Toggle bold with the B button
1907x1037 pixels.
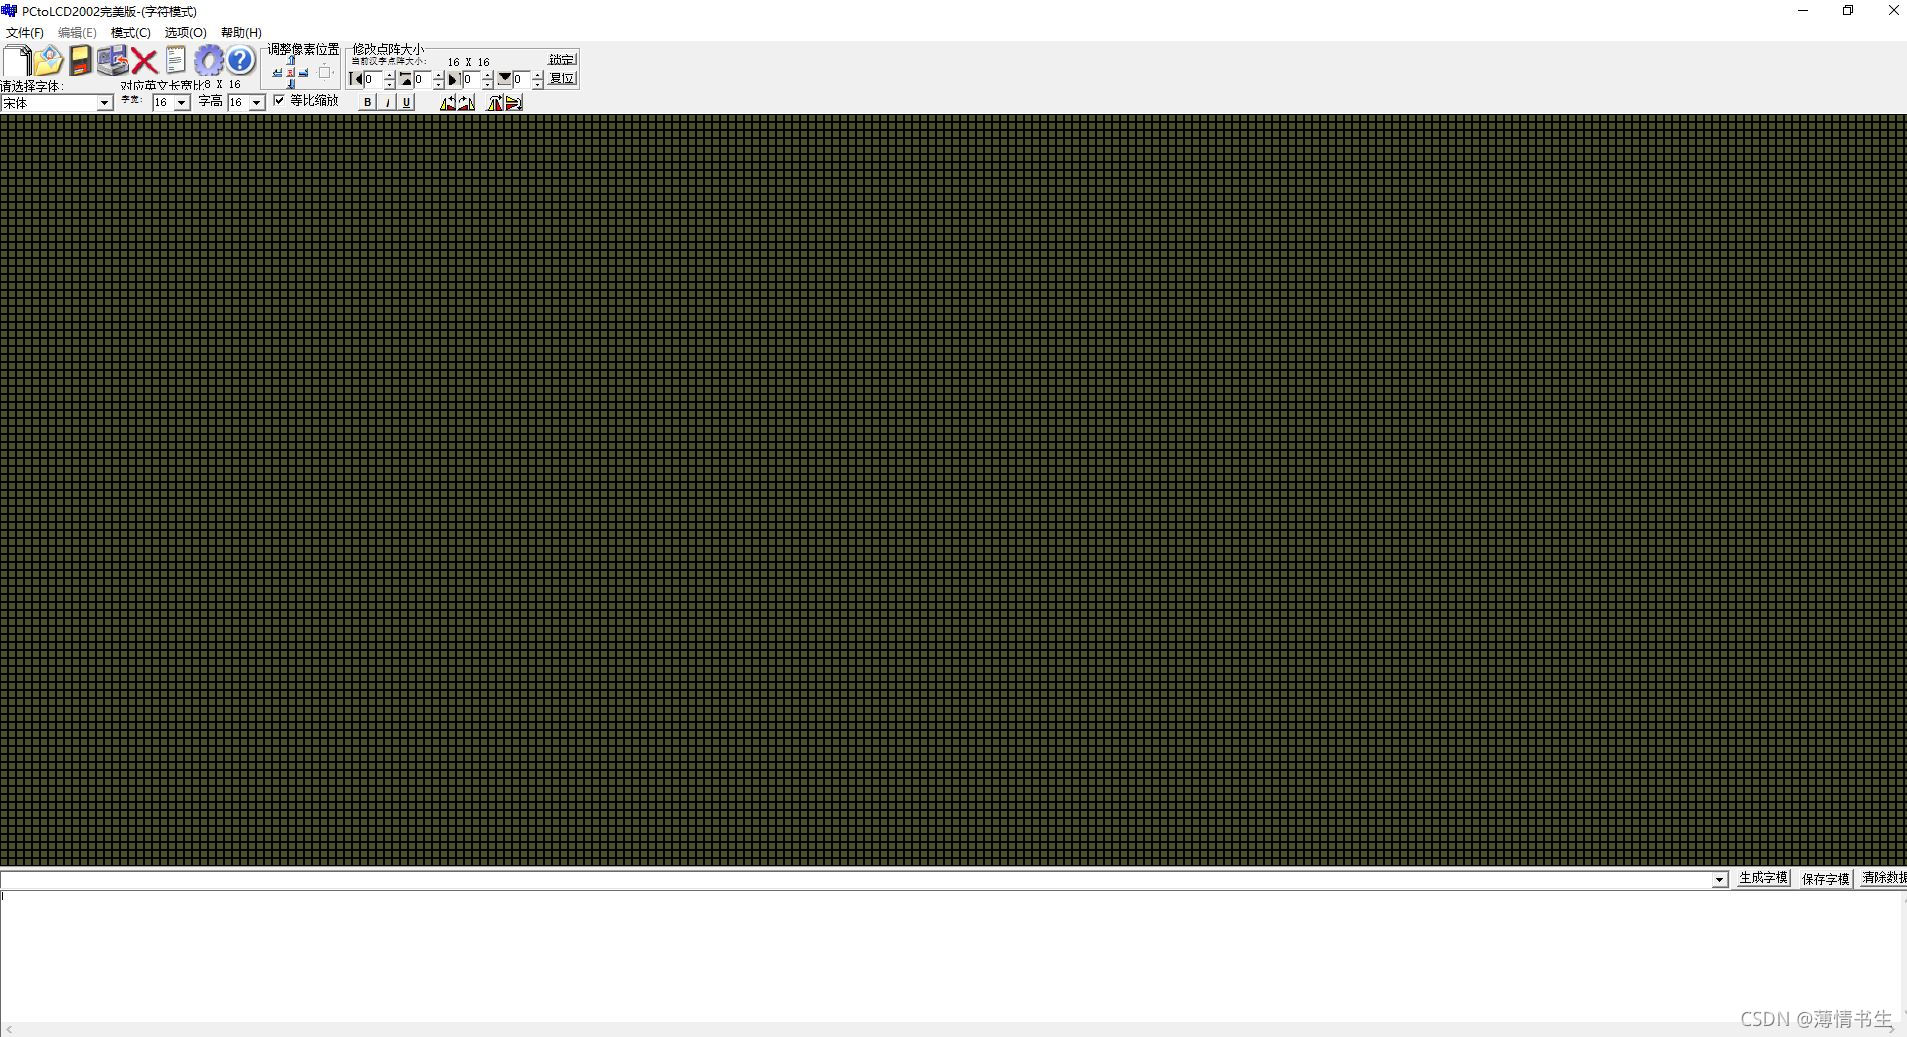(368, 102)
